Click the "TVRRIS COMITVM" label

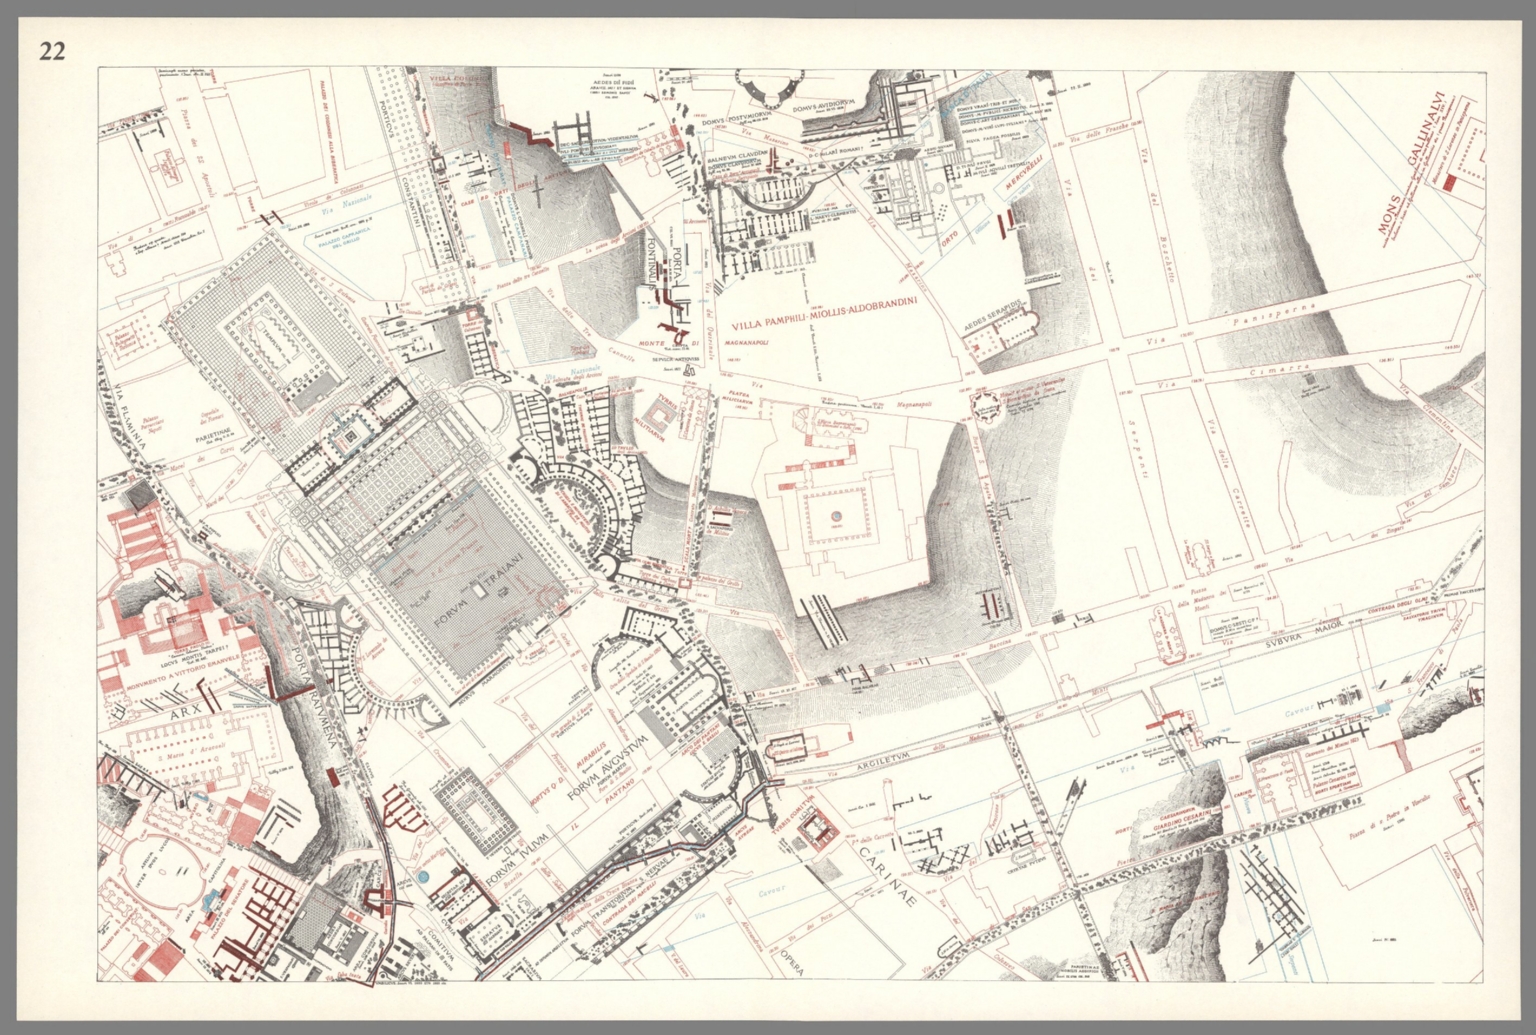coord(791,815)
